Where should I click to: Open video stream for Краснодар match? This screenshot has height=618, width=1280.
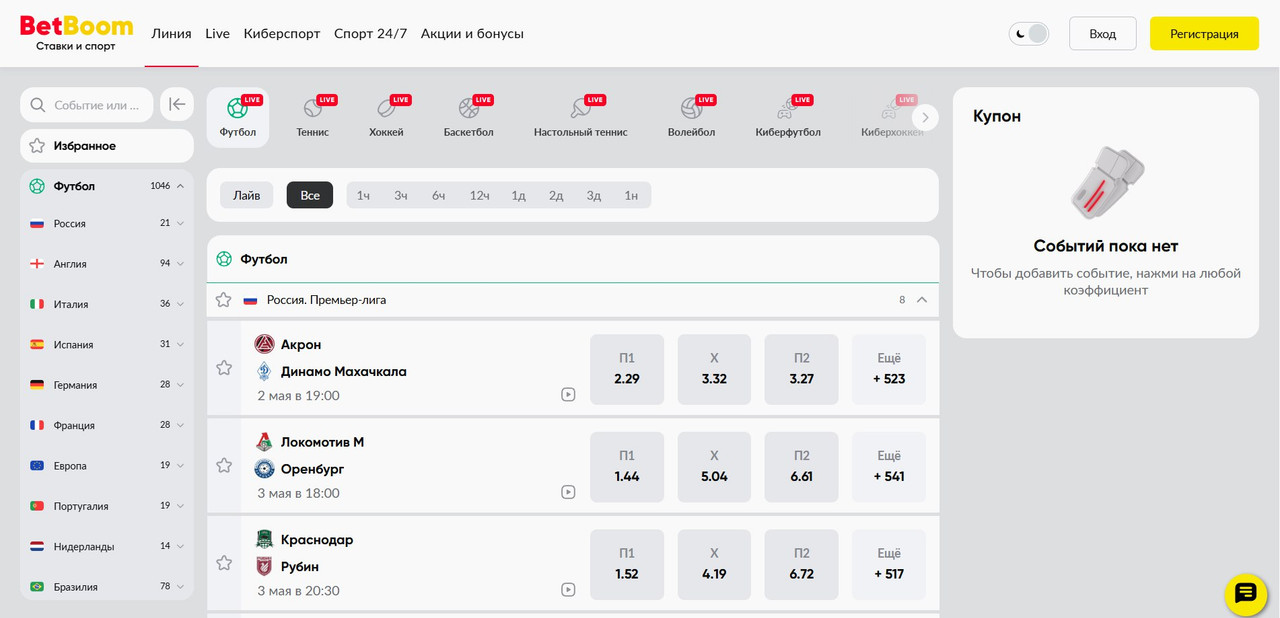point(568,590)
